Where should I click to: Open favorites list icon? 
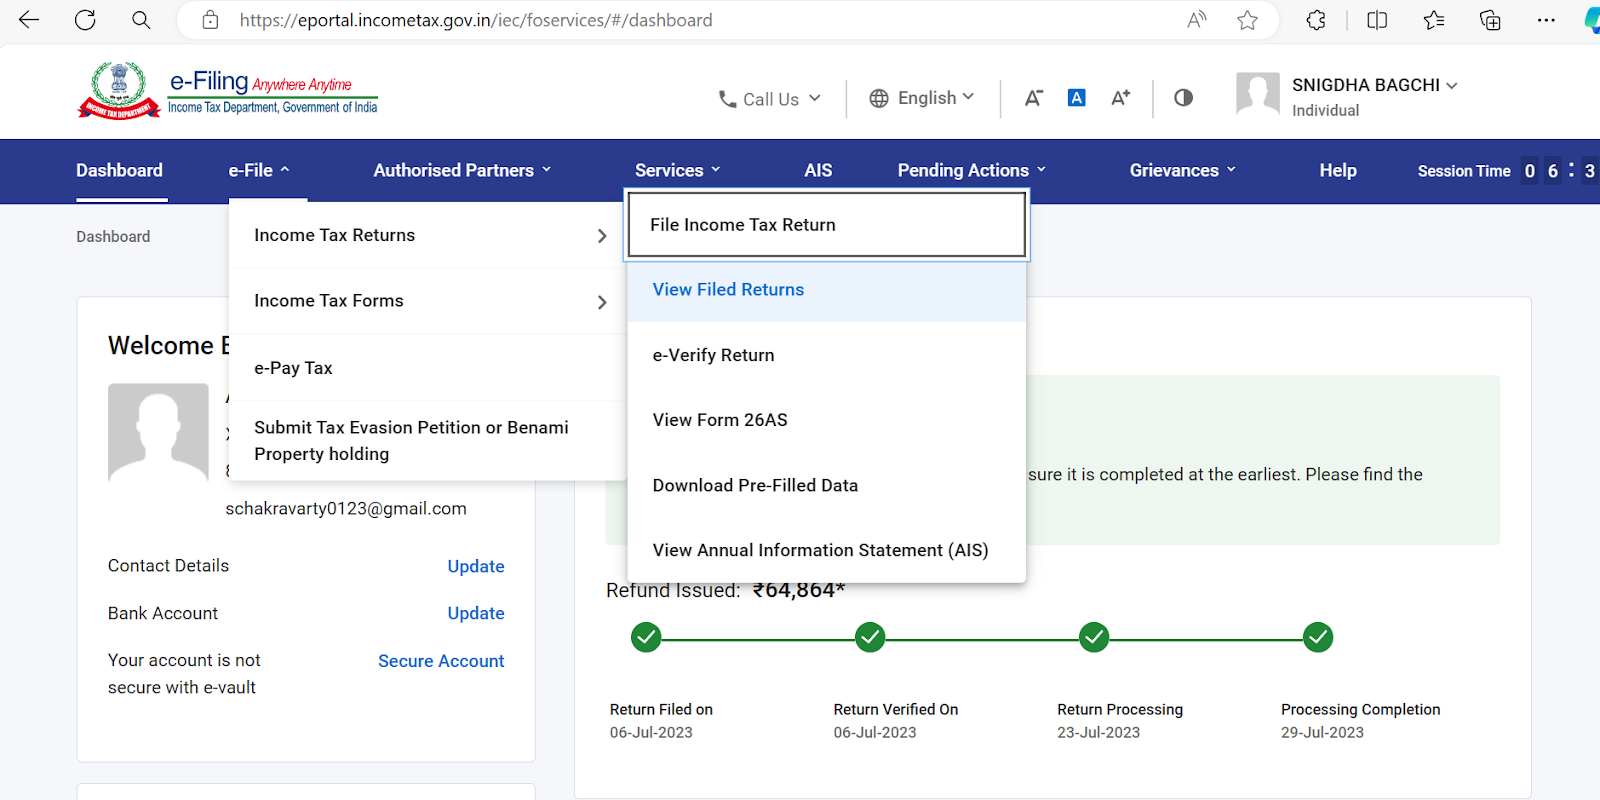click(1434, 20)
